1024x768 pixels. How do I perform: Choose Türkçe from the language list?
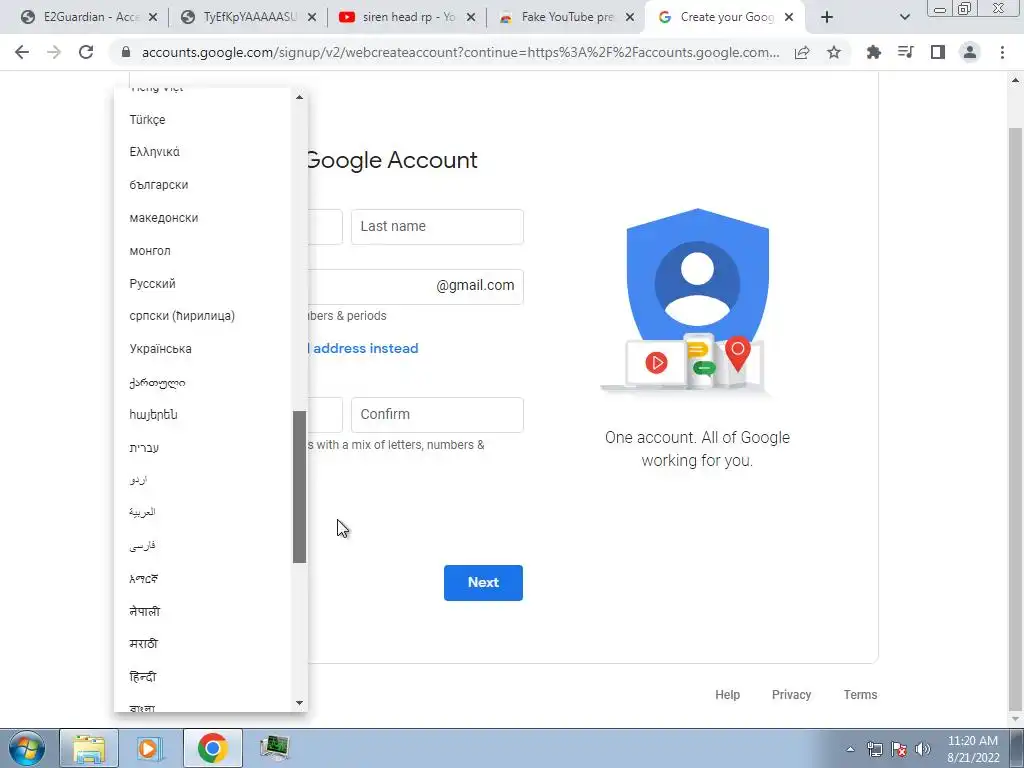202,120
